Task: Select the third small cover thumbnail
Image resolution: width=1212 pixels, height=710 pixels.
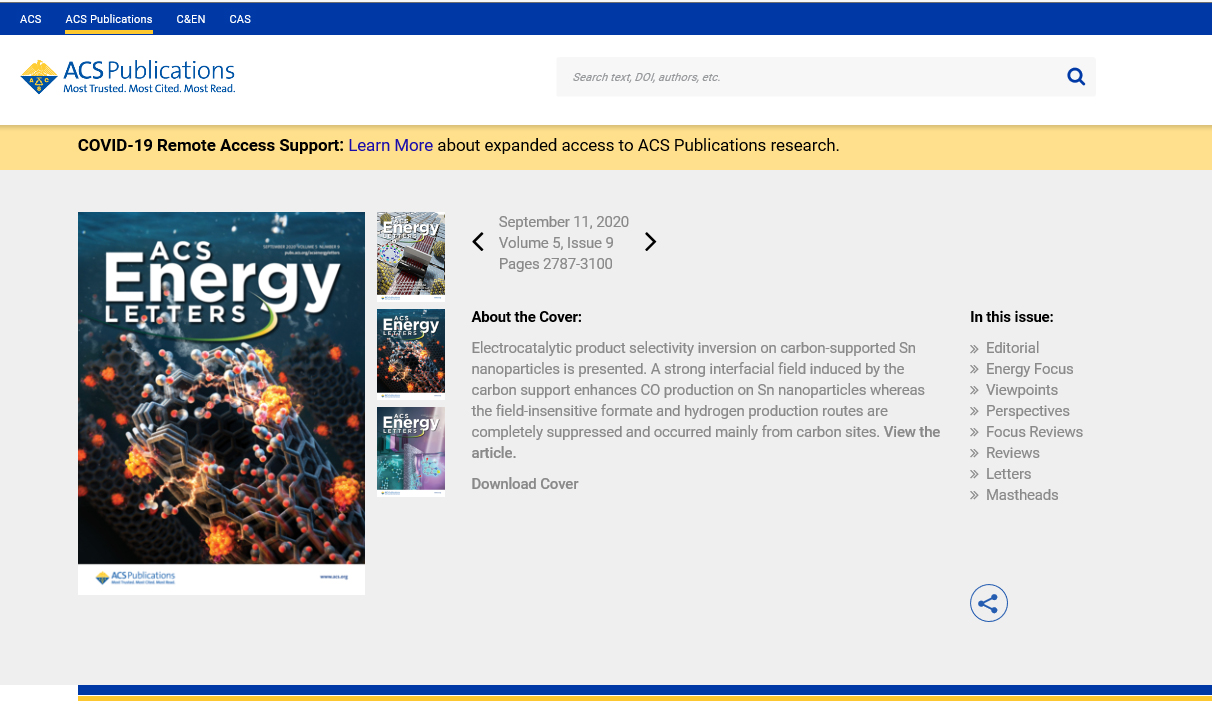Action: (411, 451)
